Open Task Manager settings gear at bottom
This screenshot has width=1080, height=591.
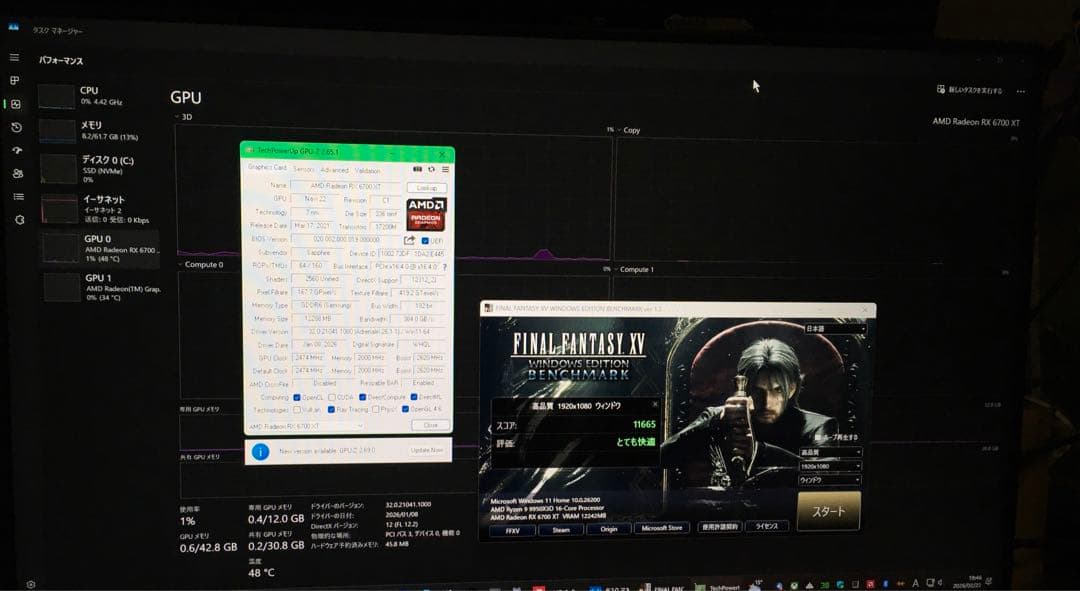tap(30, 584)
